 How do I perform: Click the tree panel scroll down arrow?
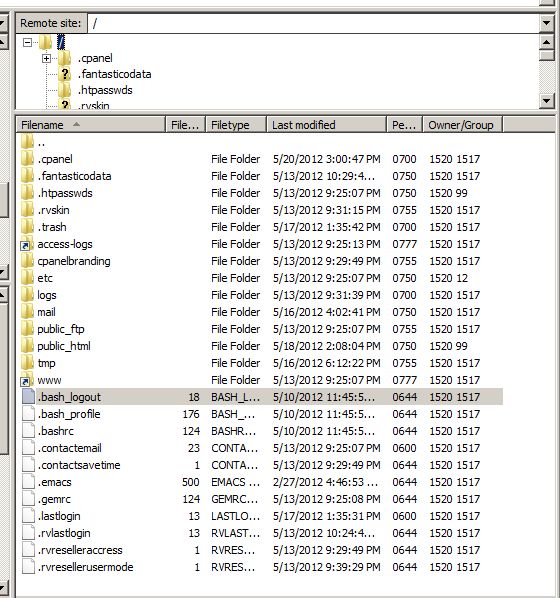(547, 101)
